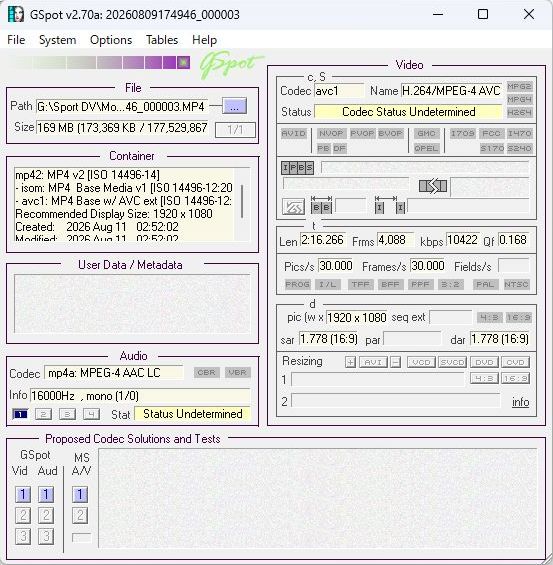Click MS A/V test button 1
This screenshot has width=553, height=565.
pyautogui.click(x=80, y=494)
